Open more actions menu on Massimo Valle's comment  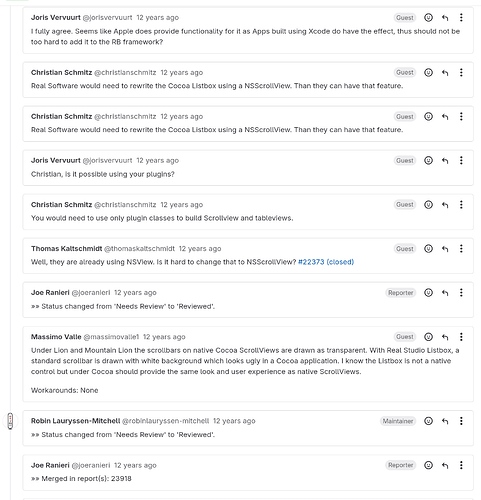click(x=461, y=337)
